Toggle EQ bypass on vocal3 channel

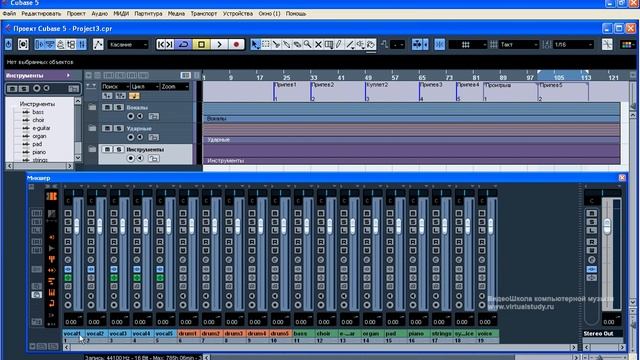pos(114,278)
